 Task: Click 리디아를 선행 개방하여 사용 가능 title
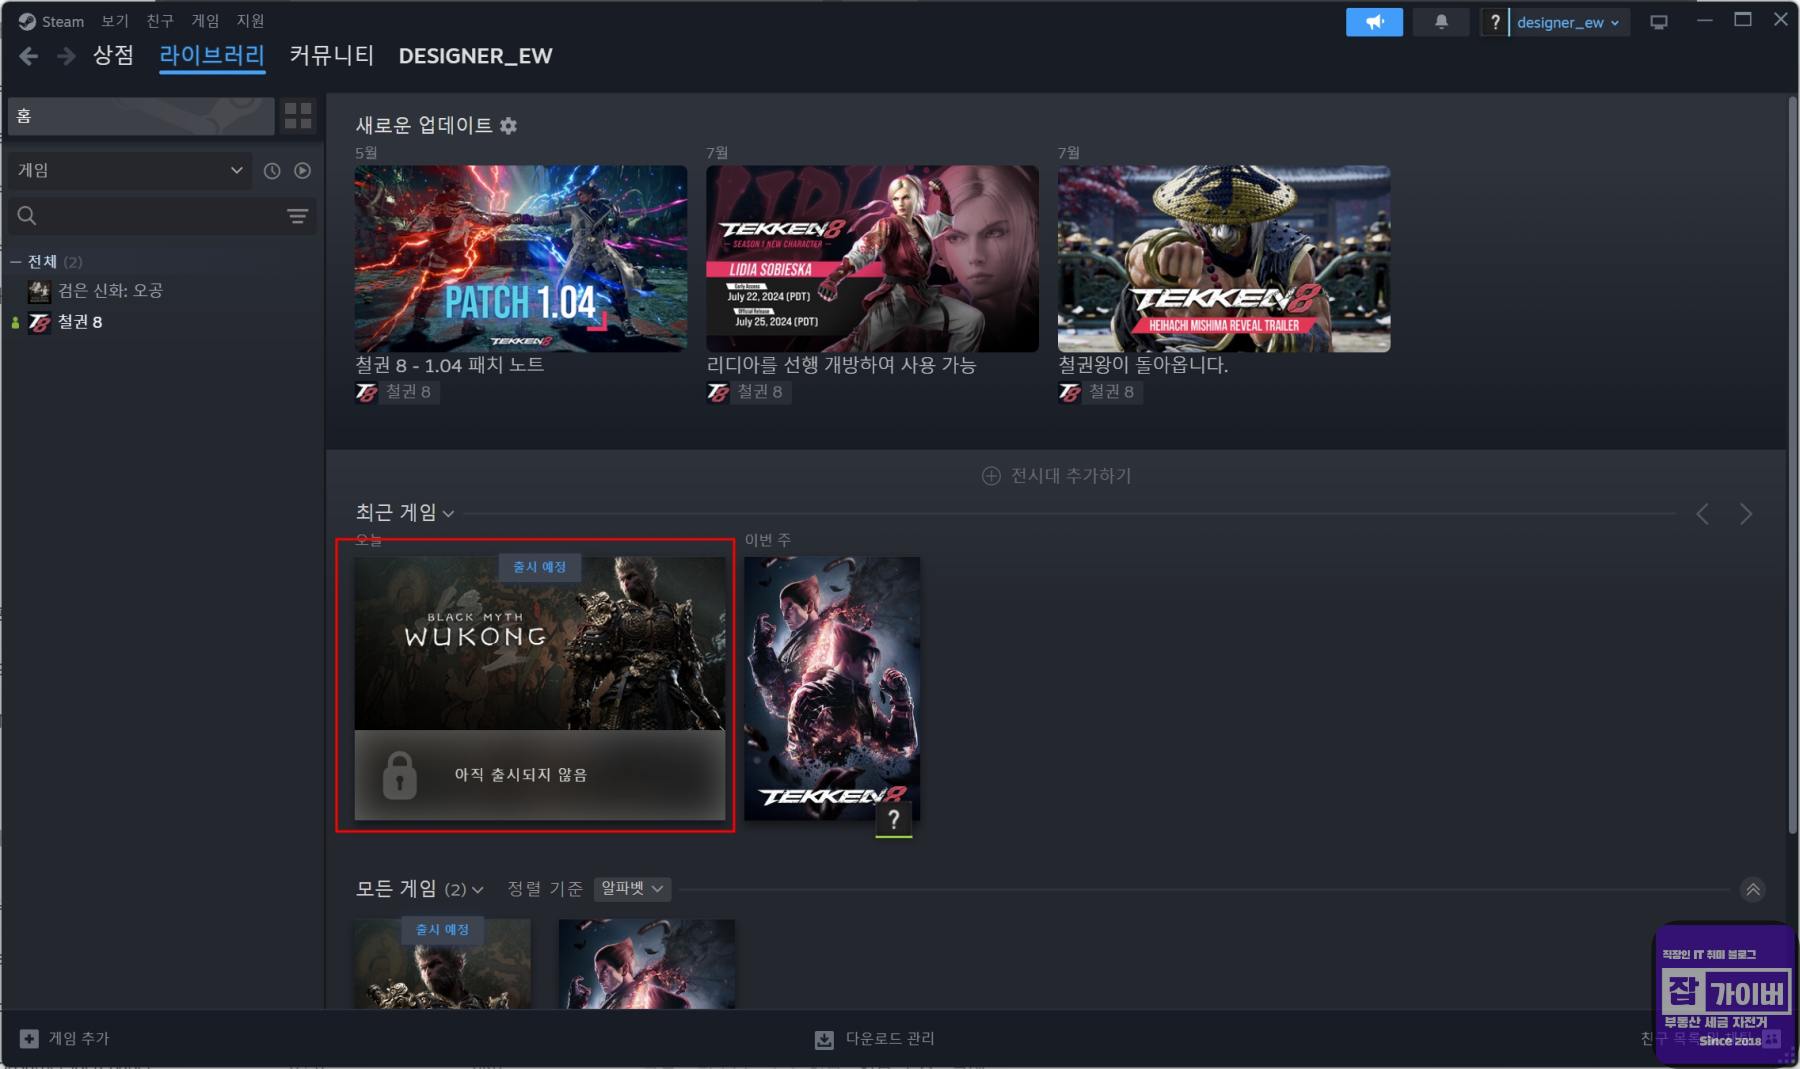click(841, 365)
